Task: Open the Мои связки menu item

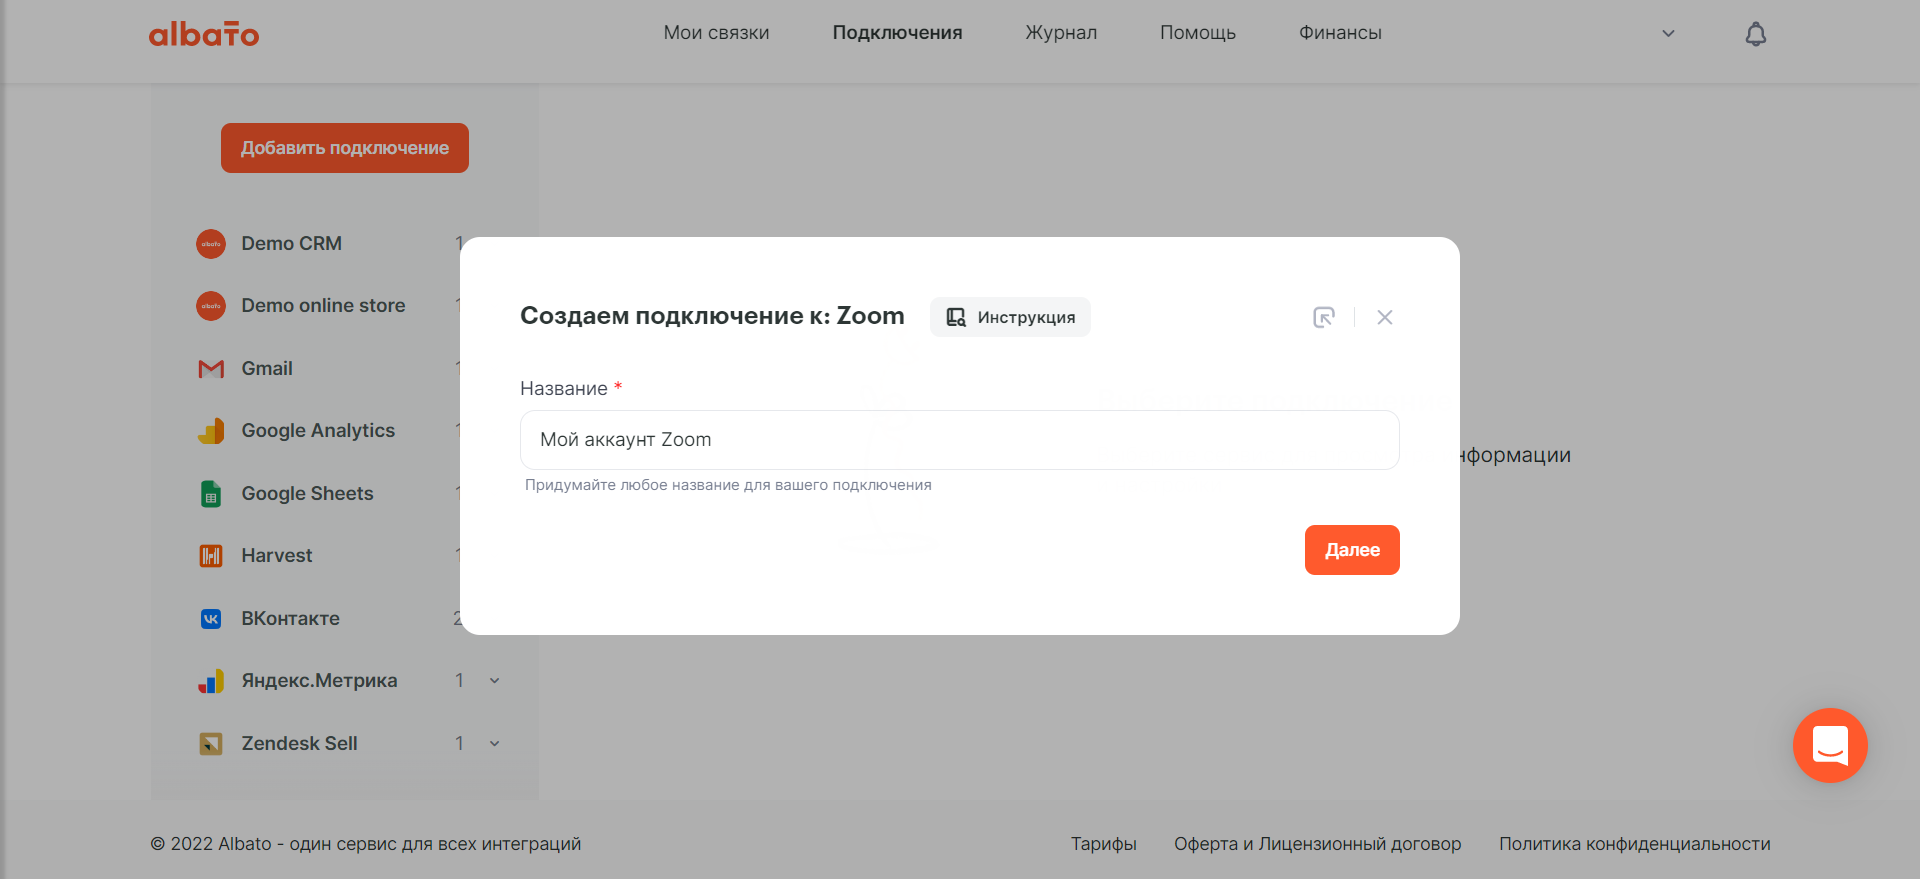Action: (717, 33)
